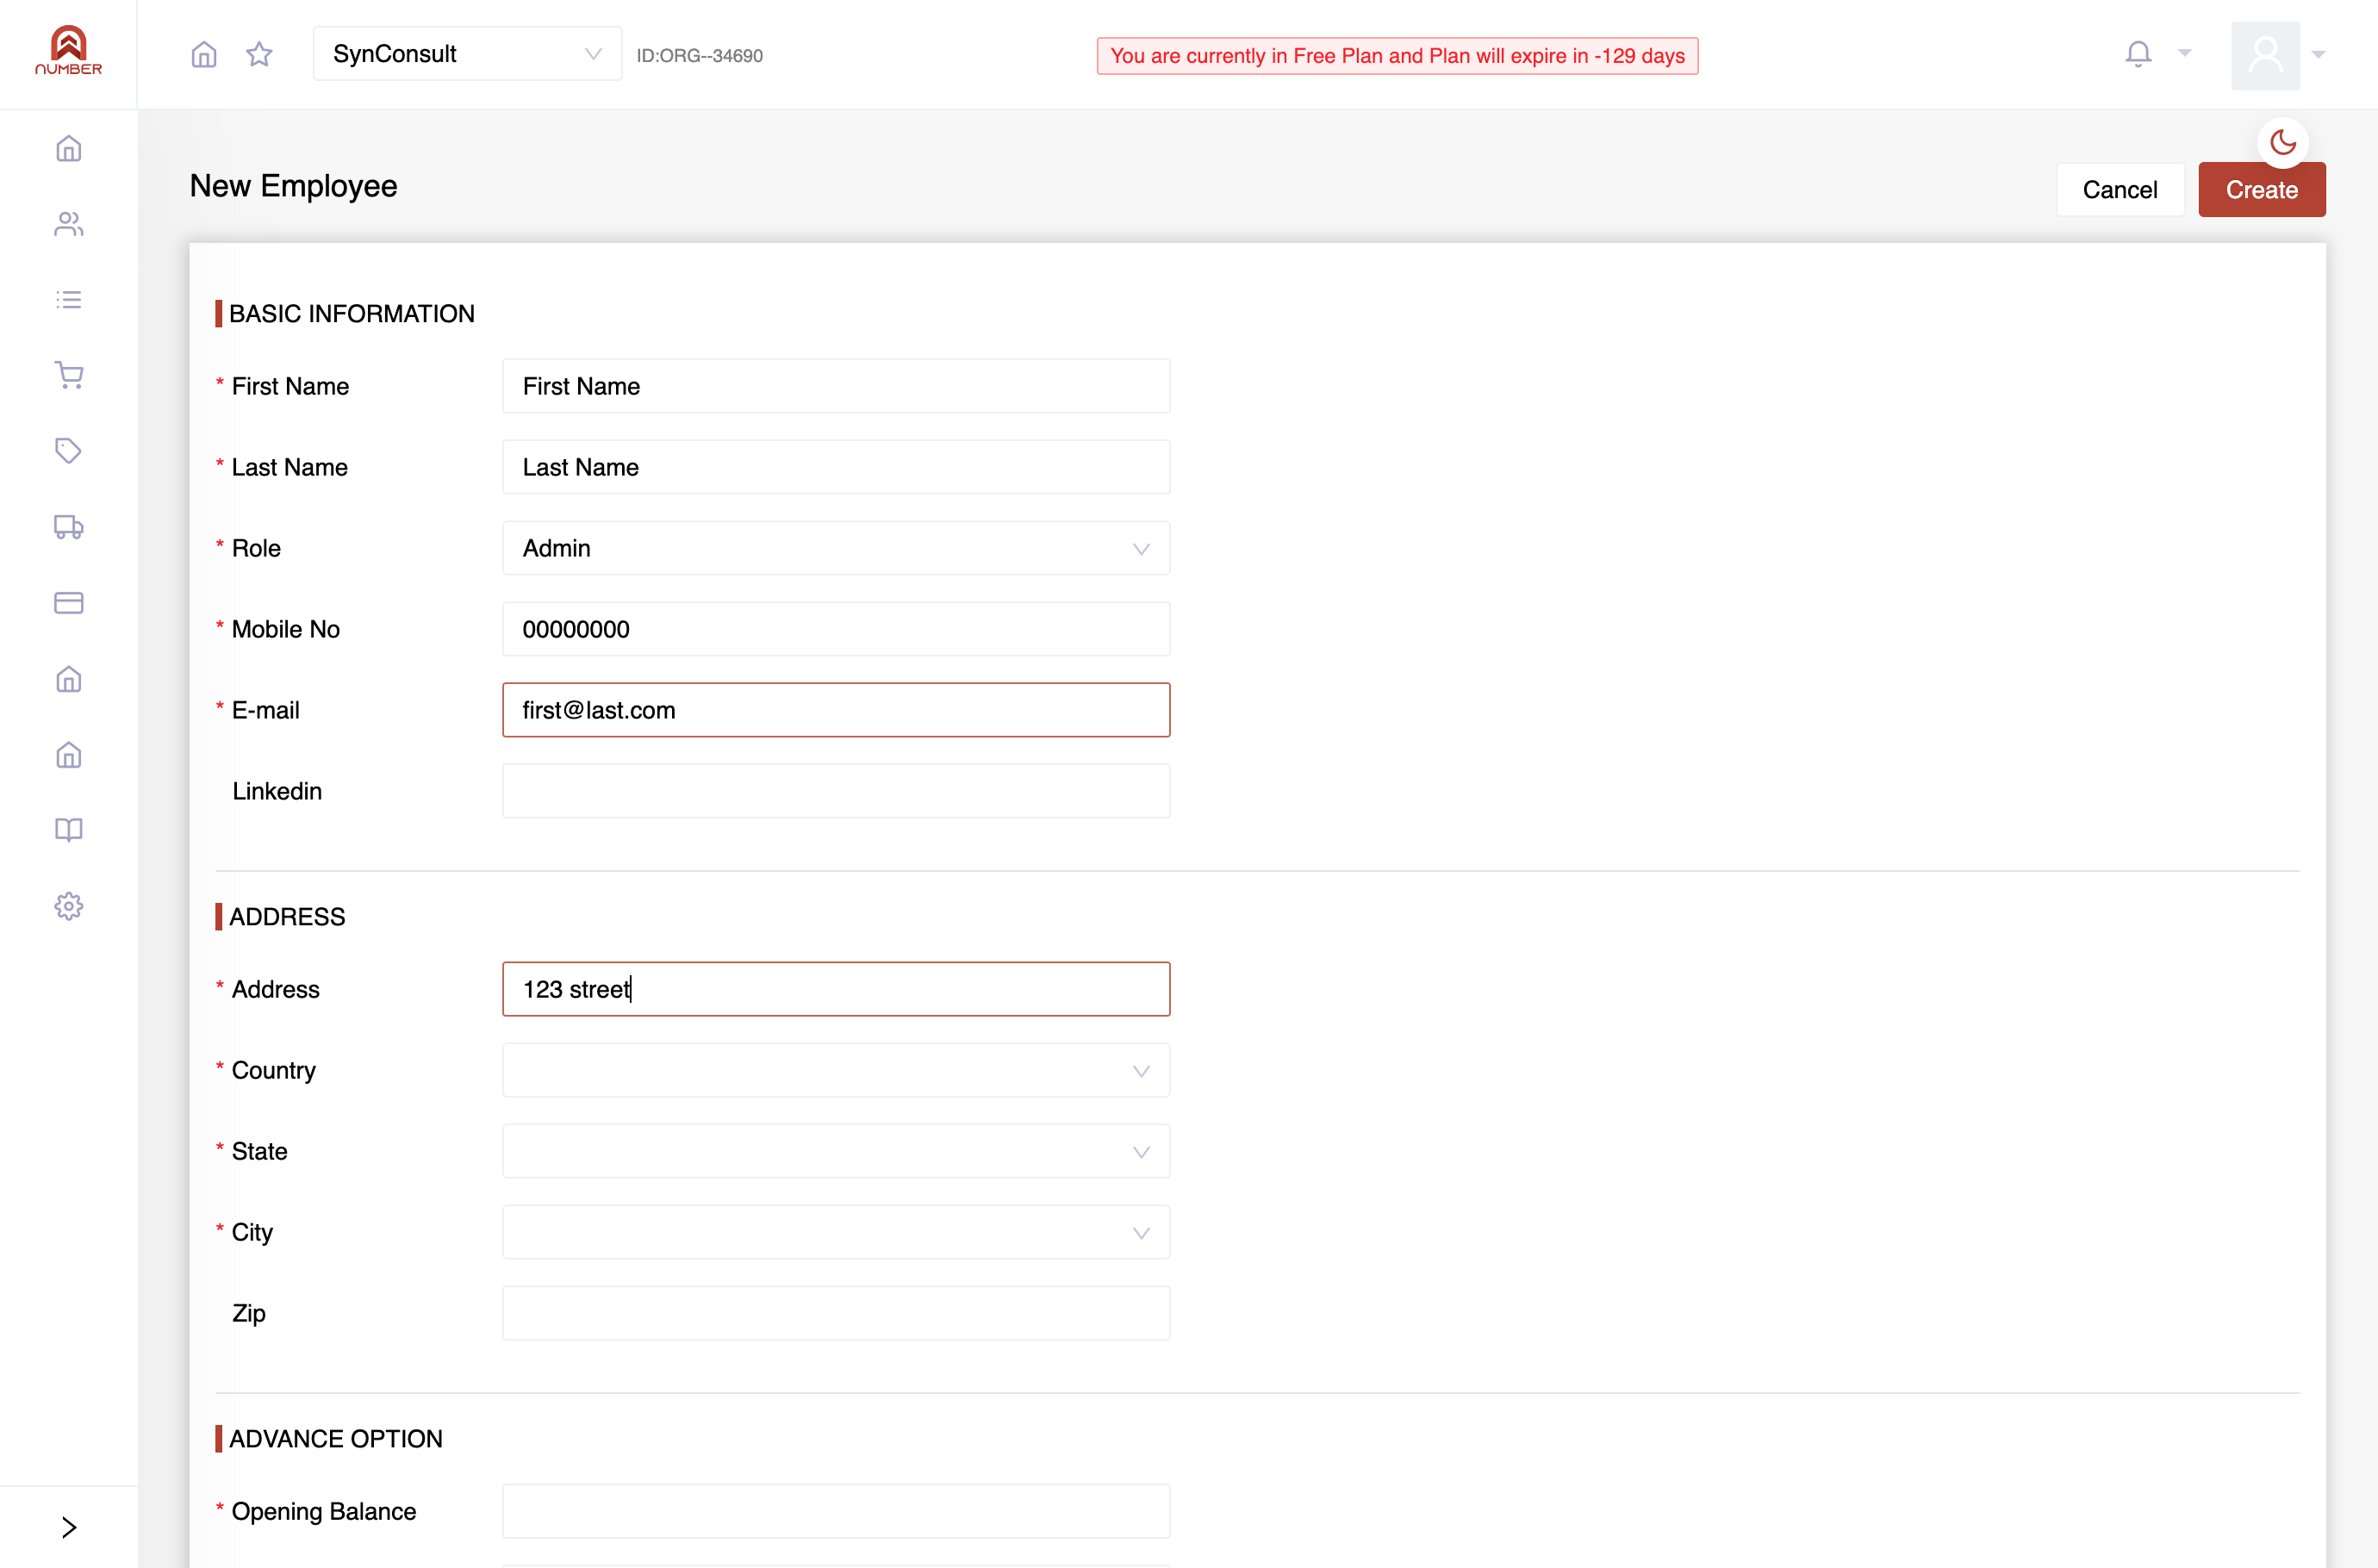Image resolution: width=2378 pixels, height=1568 pixels.
Task: Toggle dark mode moon icon
Action: click(2283, 143)
